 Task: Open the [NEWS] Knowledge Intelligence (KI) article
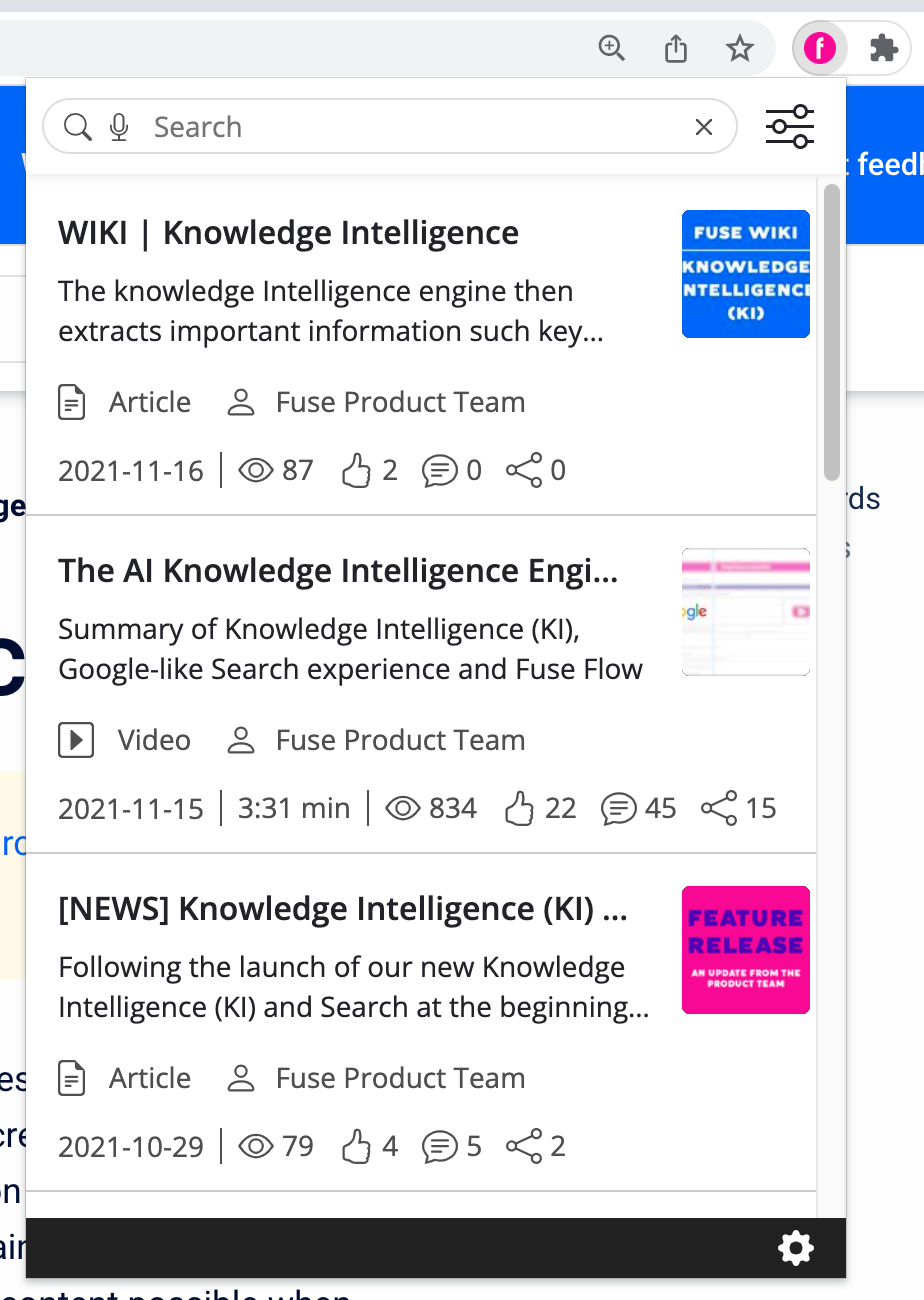(342, 909)
